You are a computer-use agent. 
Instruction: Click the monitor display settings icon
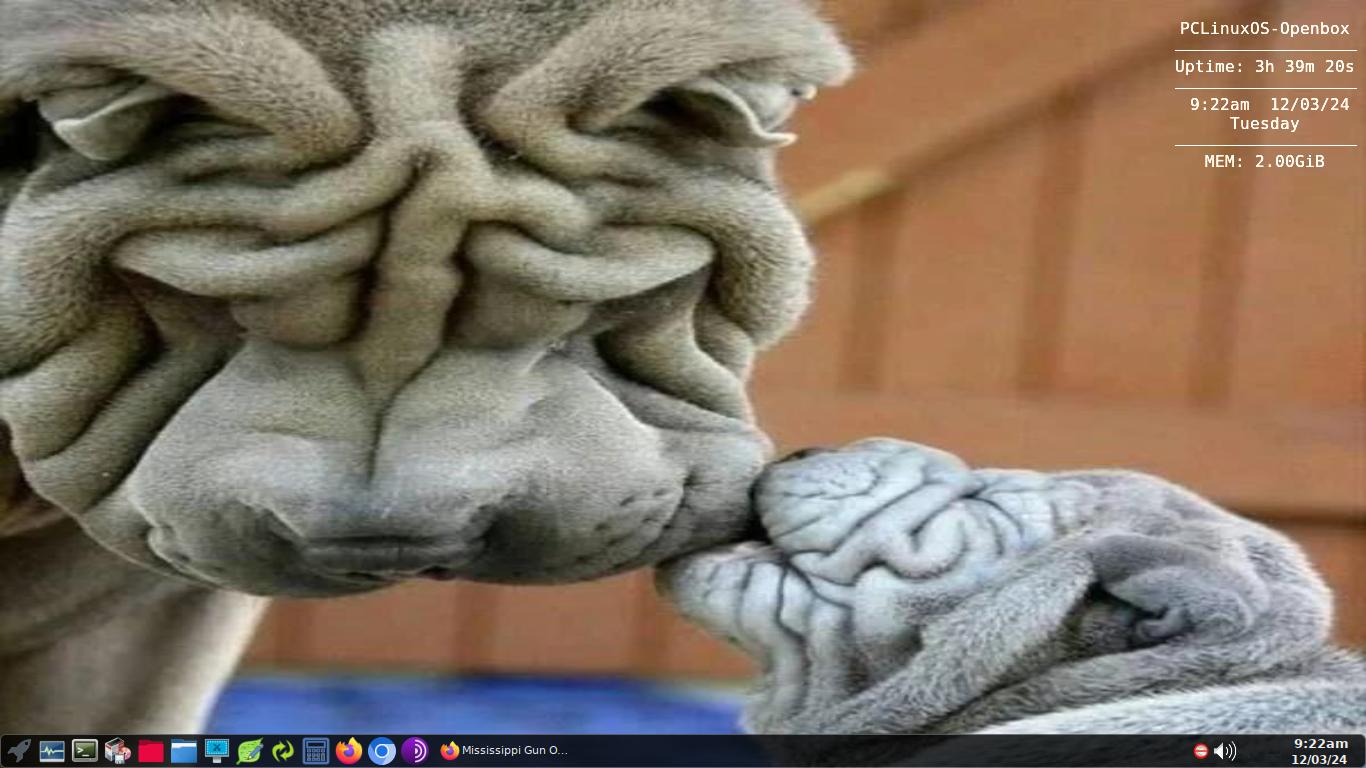(217, 750)
